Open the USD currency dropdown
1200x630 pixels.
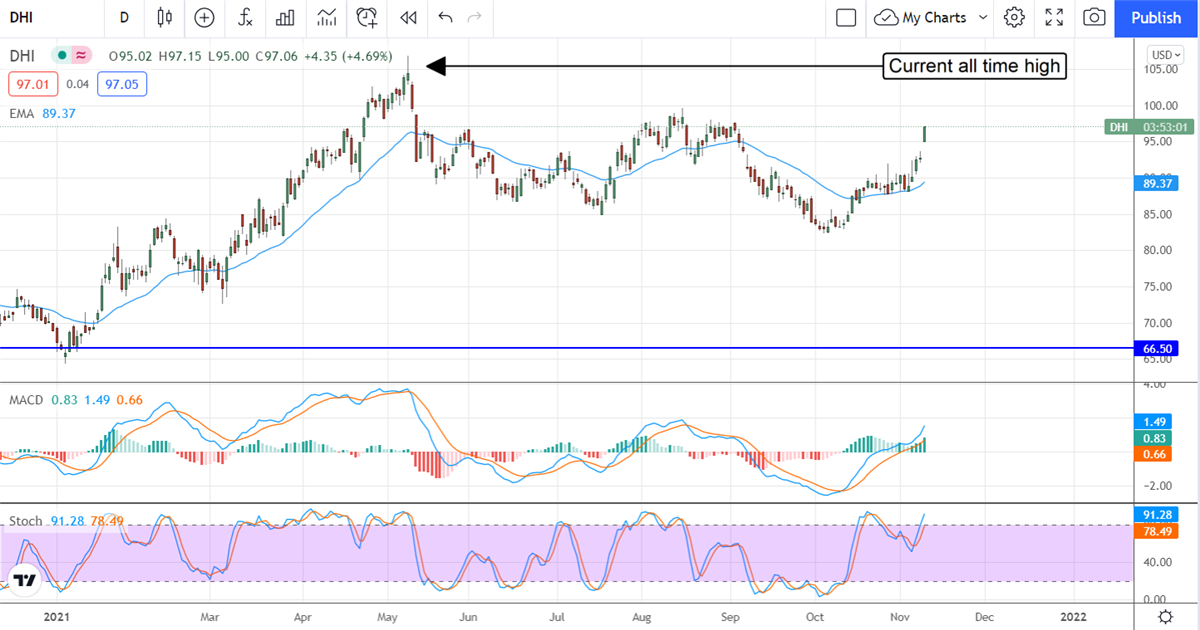(1166, 55)
